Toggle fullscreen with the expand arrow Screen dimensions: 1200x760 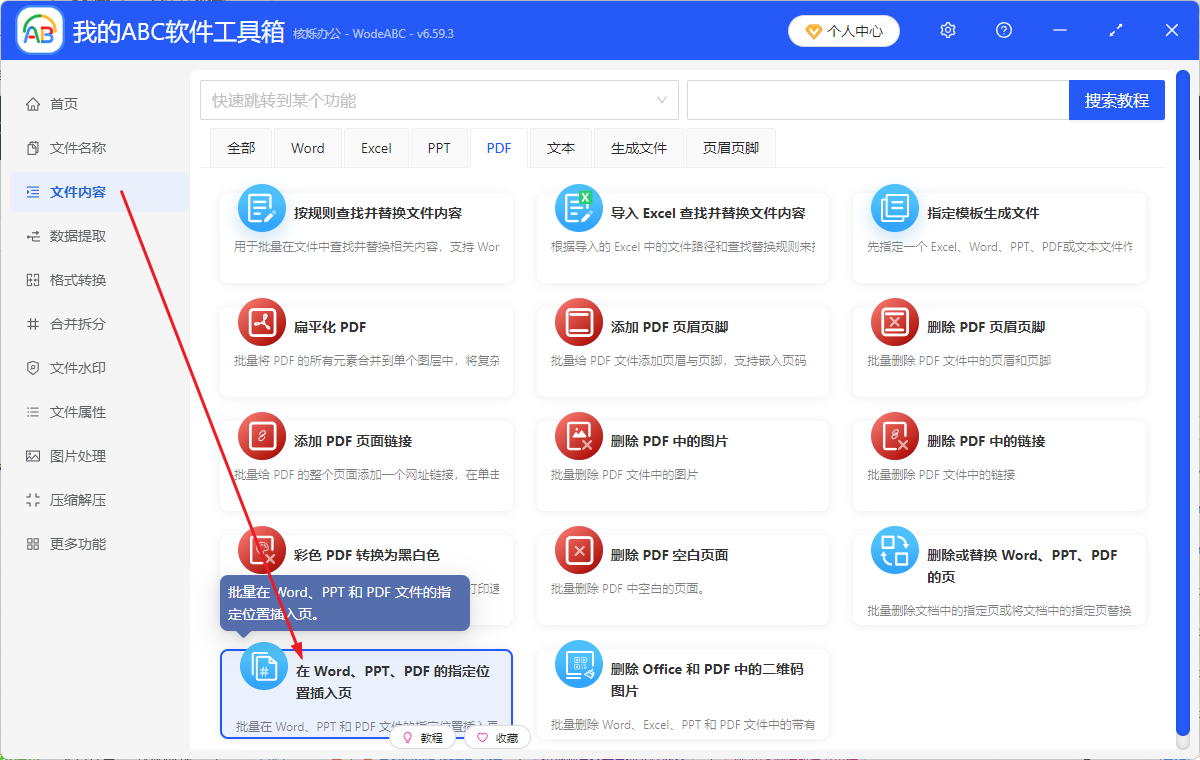(x=1115, y=30)
